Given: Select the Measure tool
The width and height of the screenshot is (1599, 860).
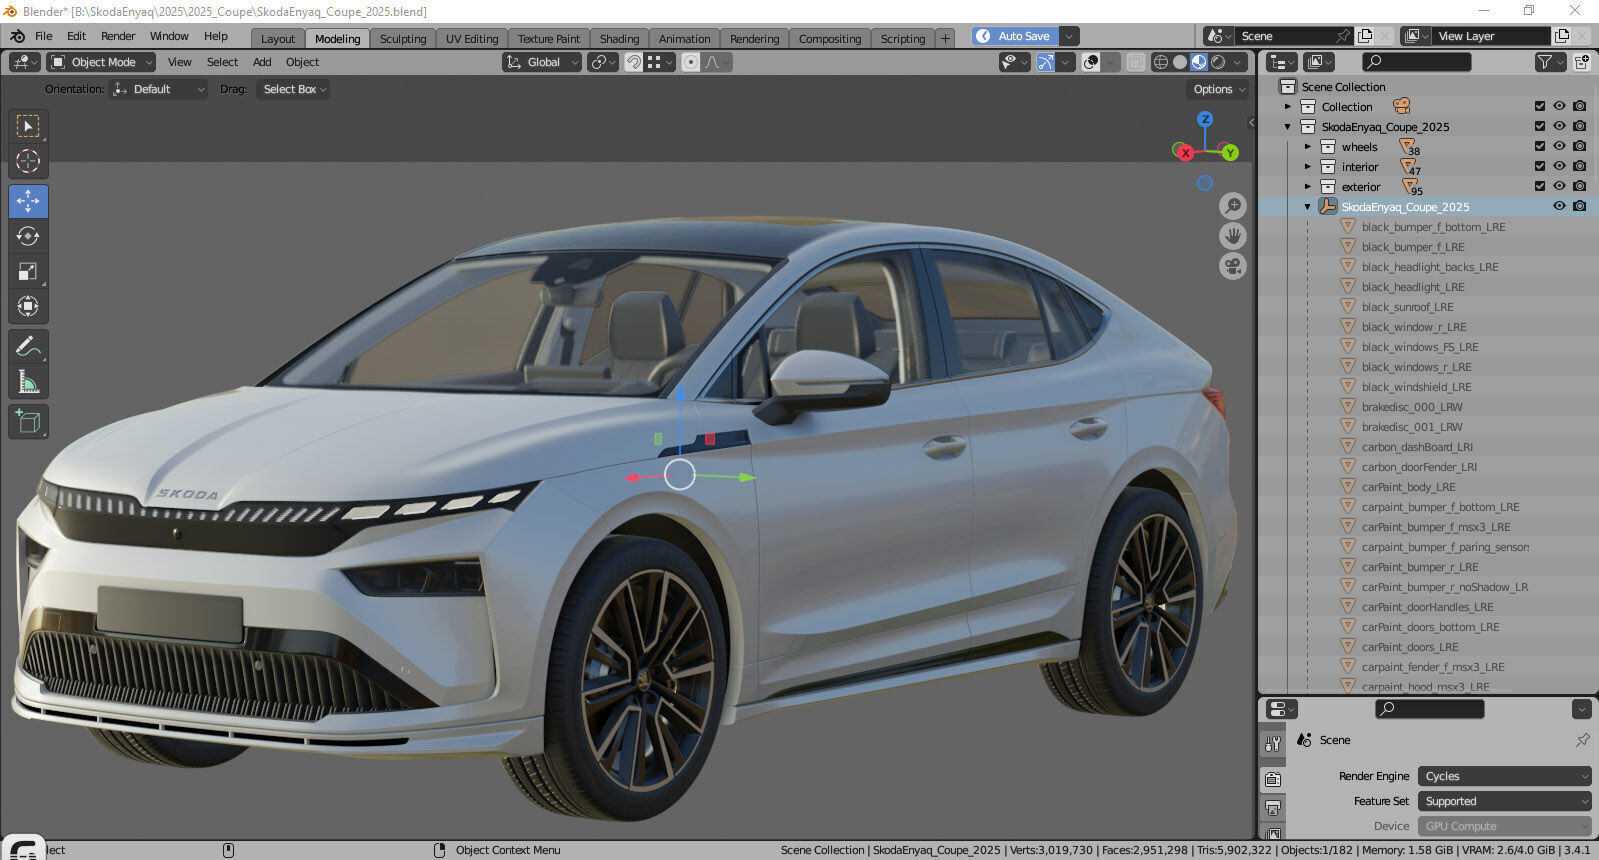Looking at the screenshot, I should (x=28, y=381).
